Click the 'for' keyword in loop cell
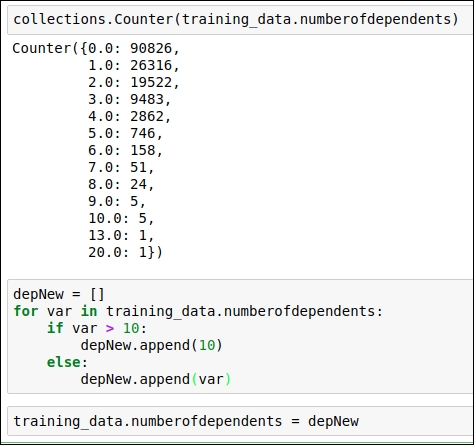 (x=26, y=311)
